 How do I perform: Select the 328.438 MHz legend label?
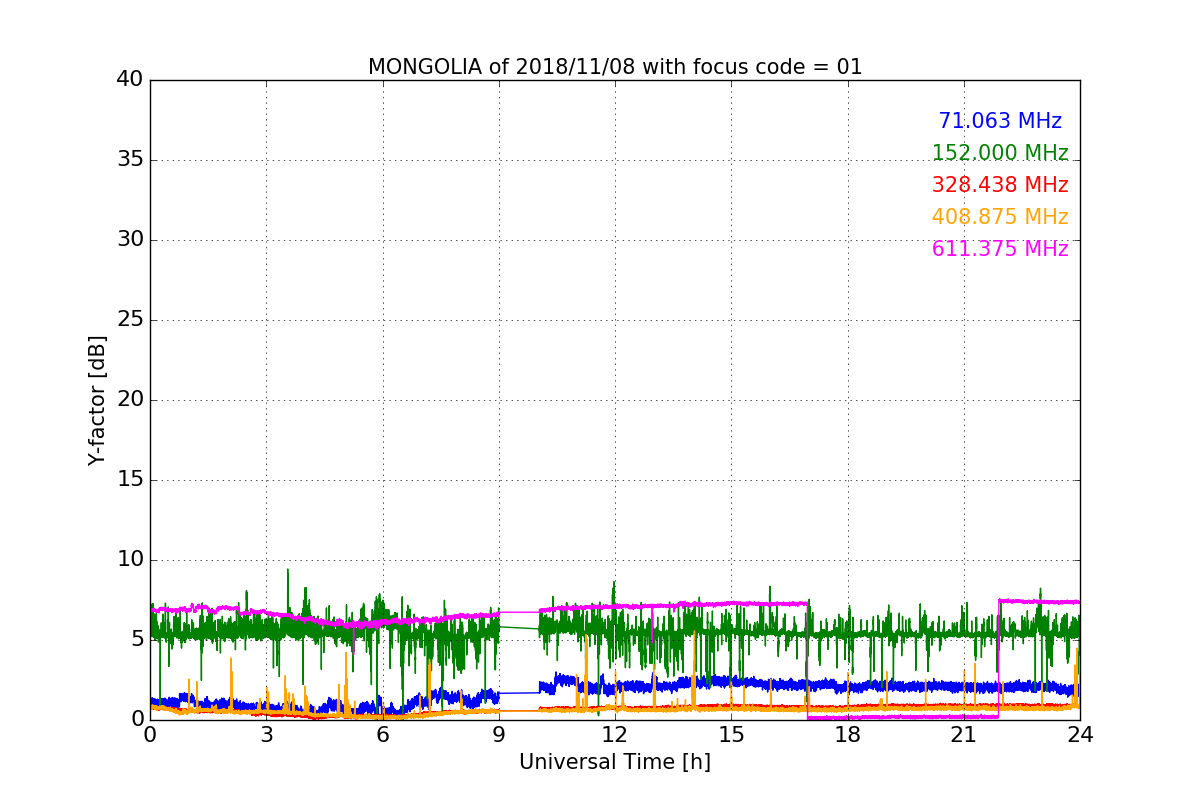[x=1000, y=185]
